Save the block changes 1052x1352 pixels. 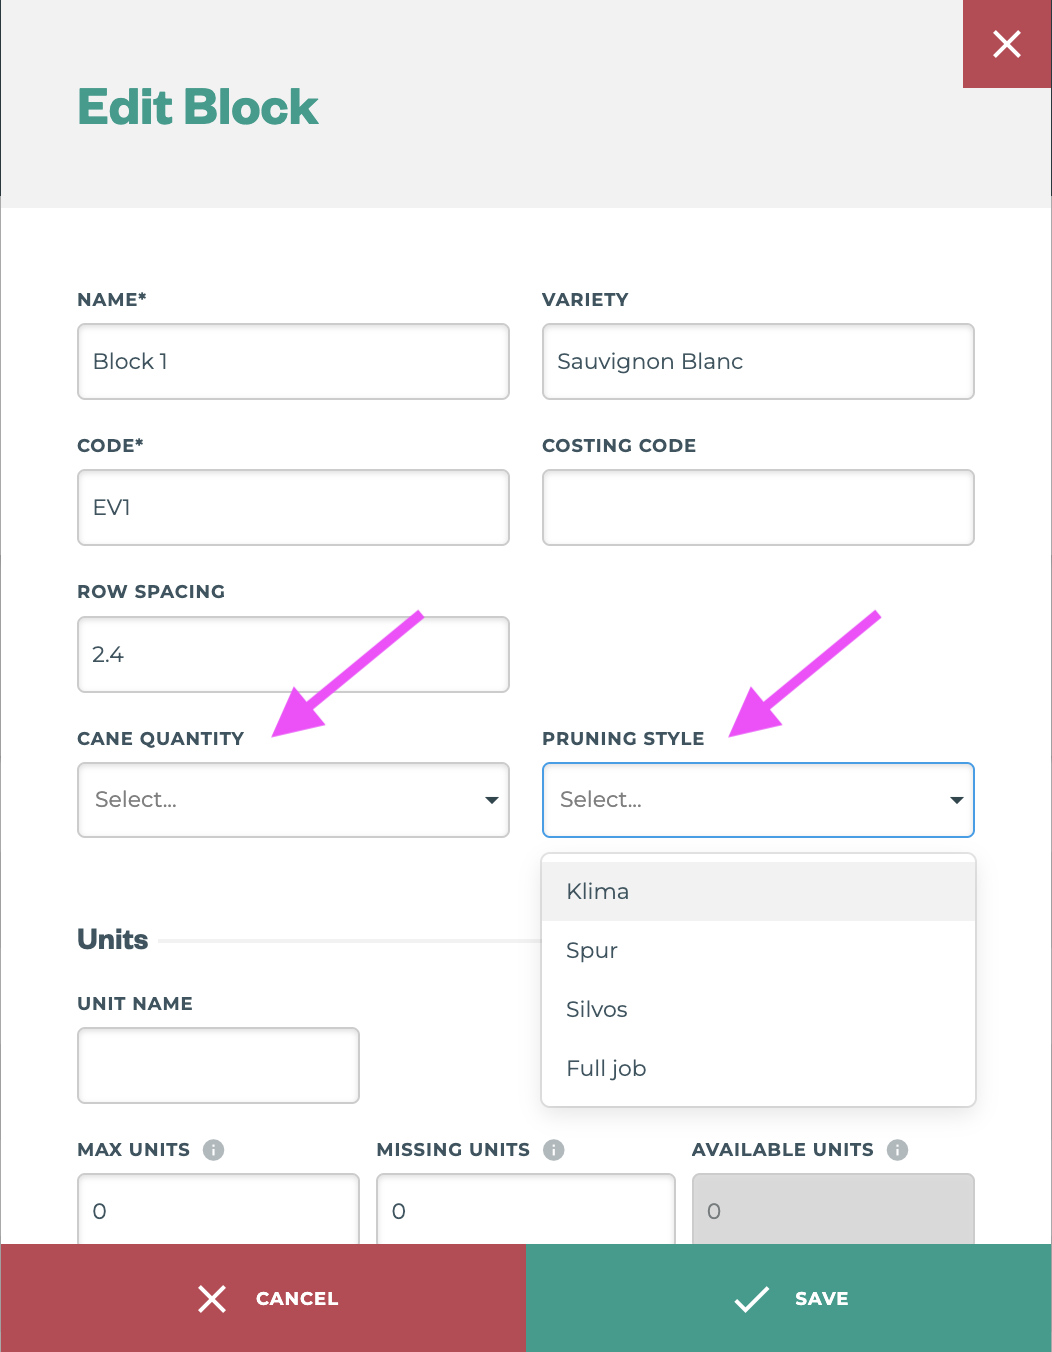coord(789,1298)
